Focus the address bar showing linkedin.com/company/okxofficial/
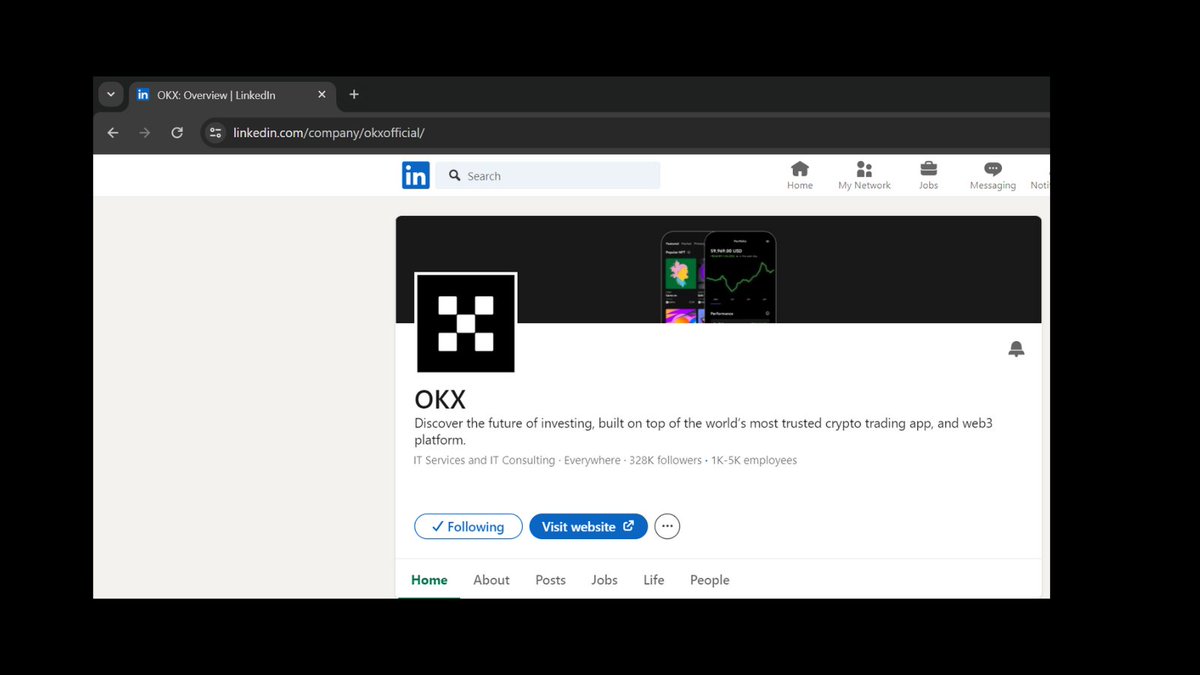The height and width of the screenshot is (675, 1200). (x=625, y=133)
